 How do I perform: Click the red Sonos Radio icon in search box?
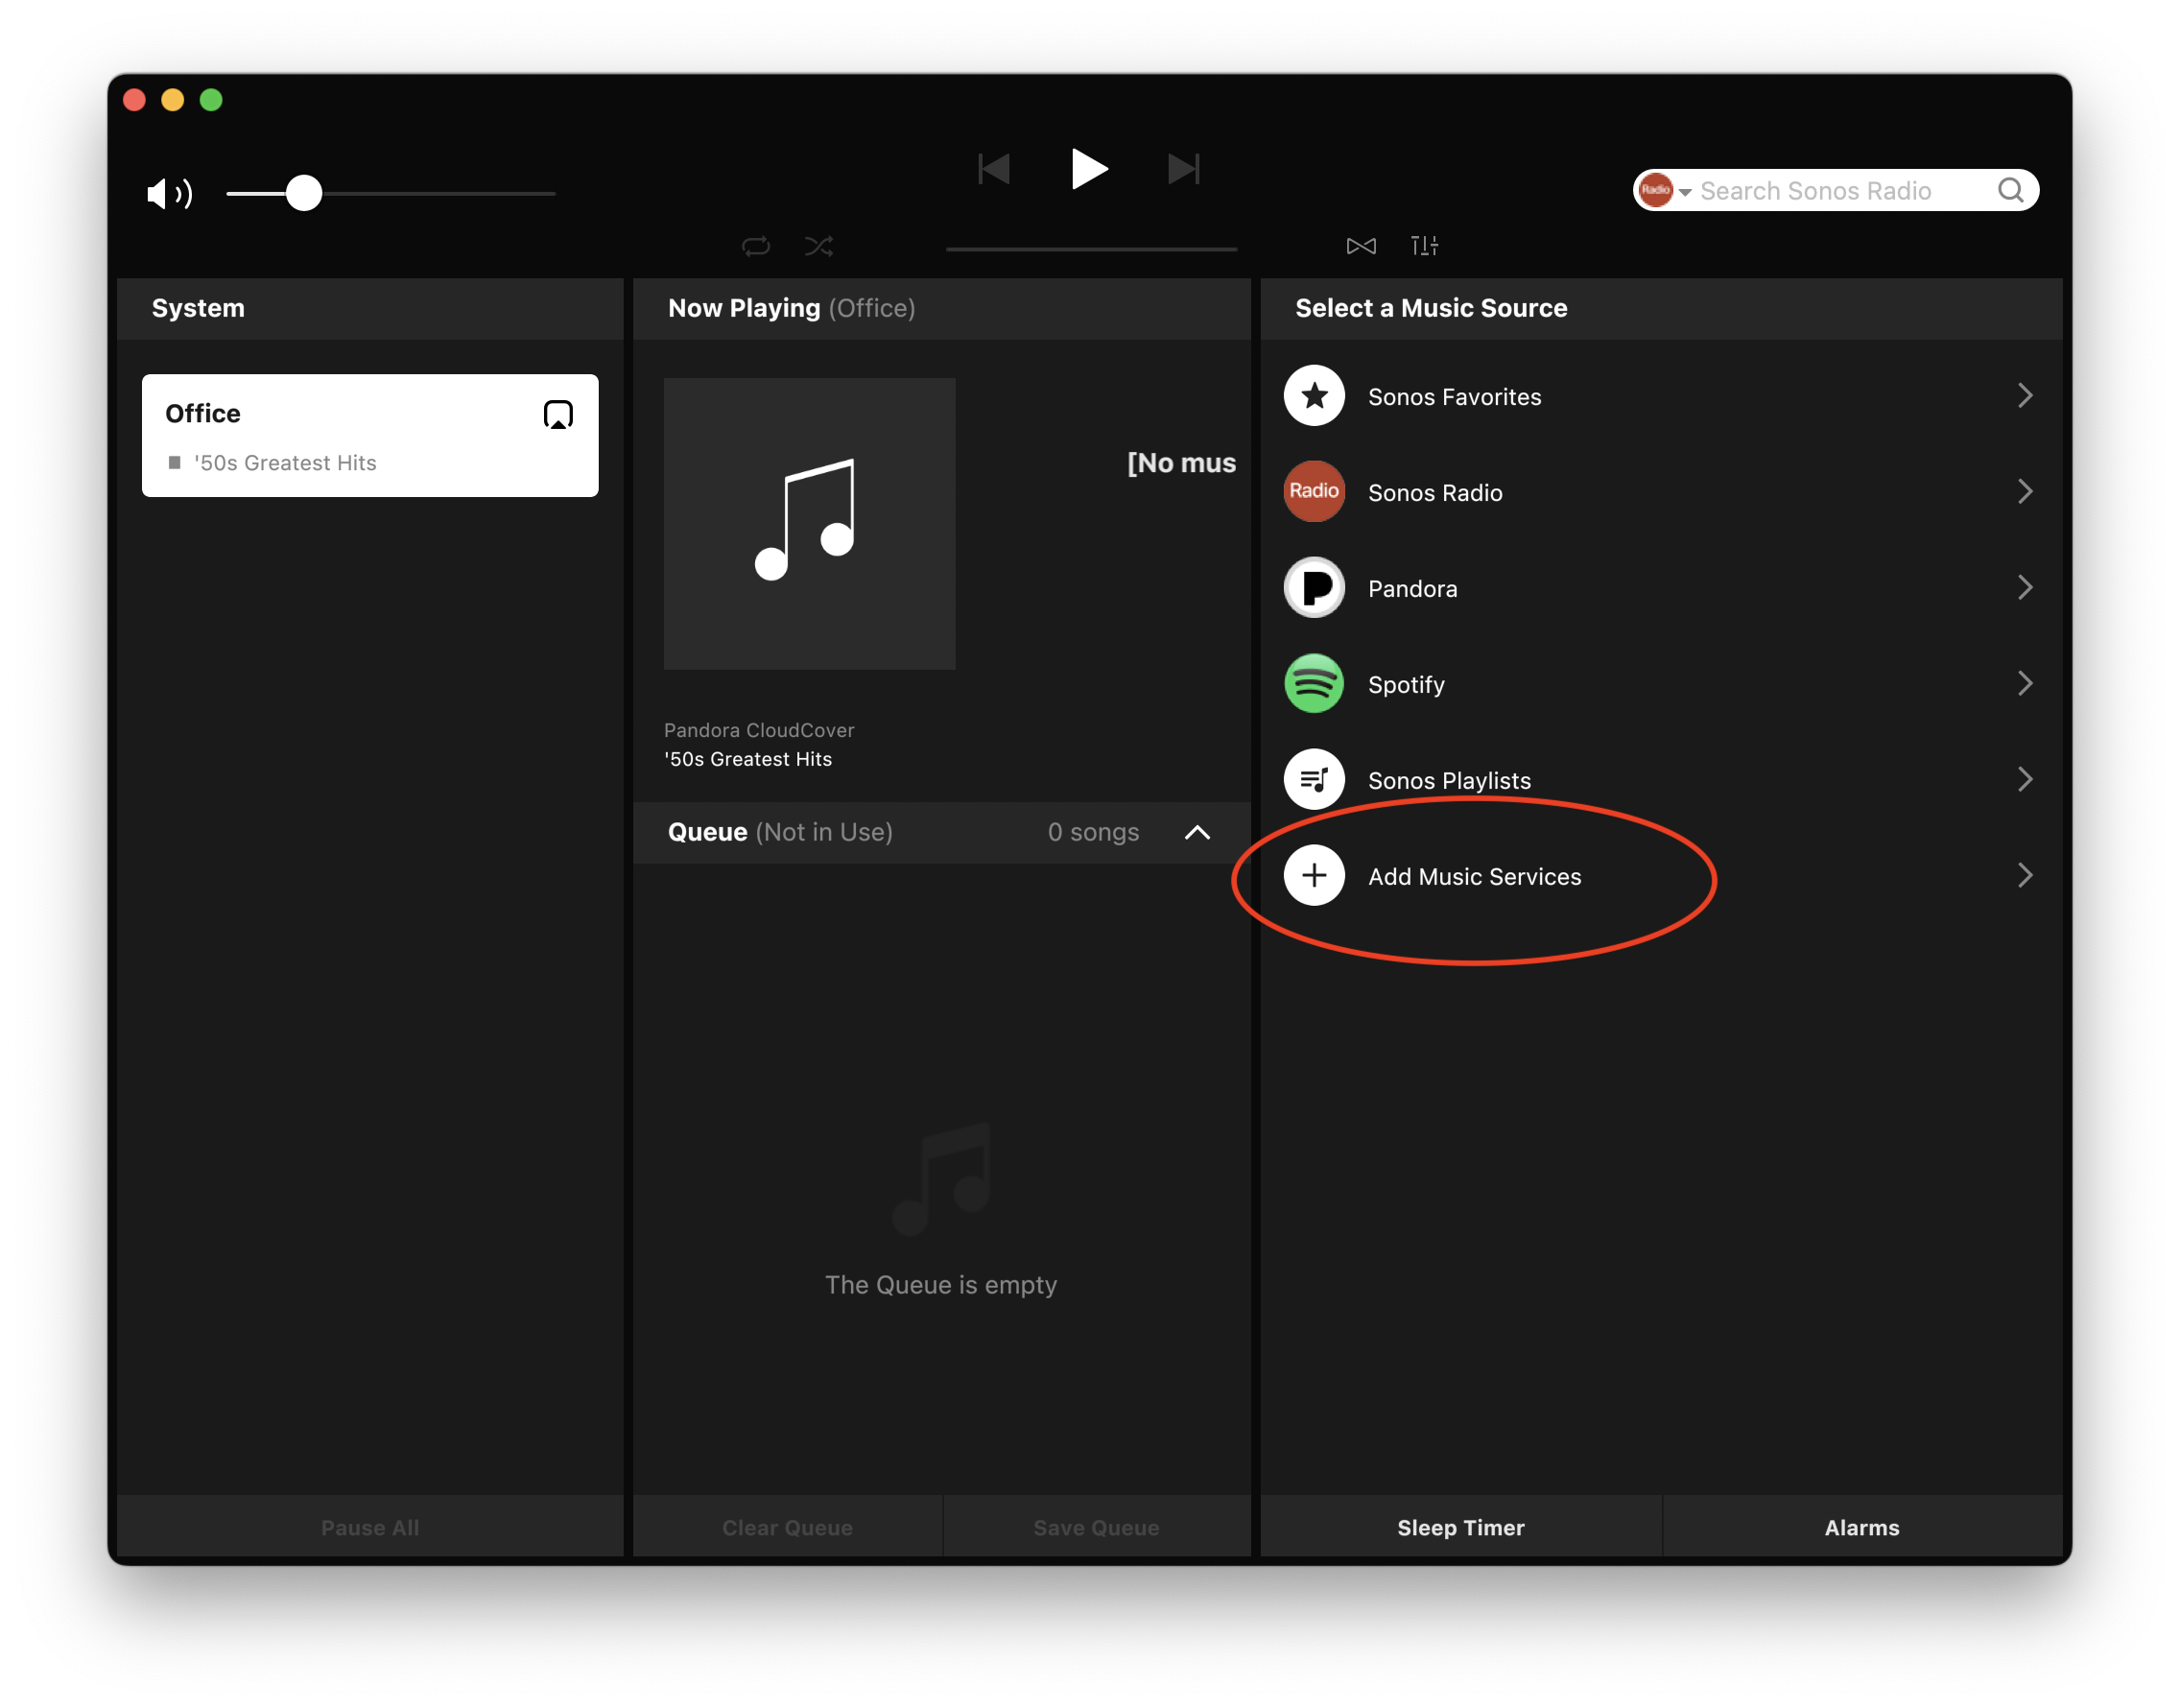click(x=1656, y=190)
